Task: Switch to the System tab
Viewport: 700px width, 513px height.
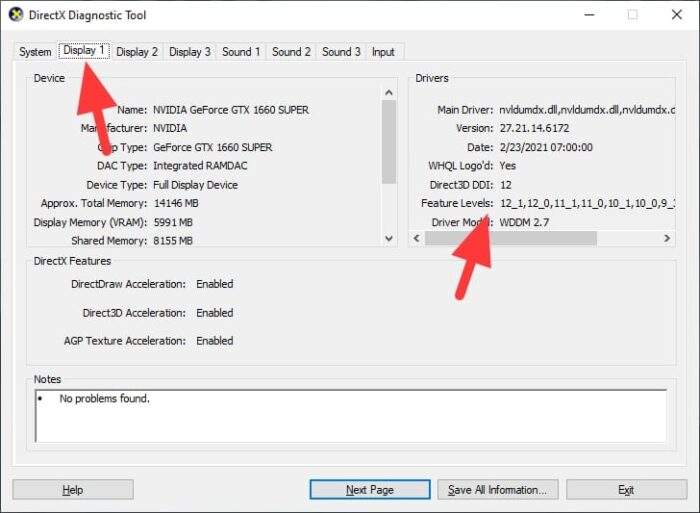Action: 35,52
